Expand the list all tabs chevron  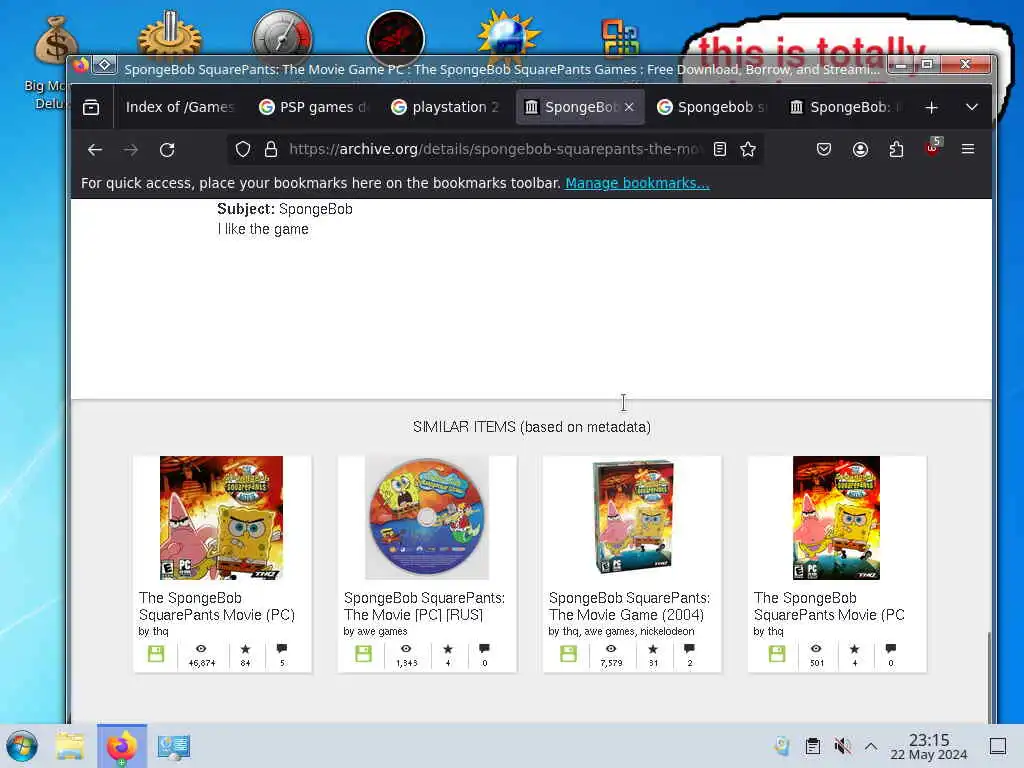pos(971,107)
